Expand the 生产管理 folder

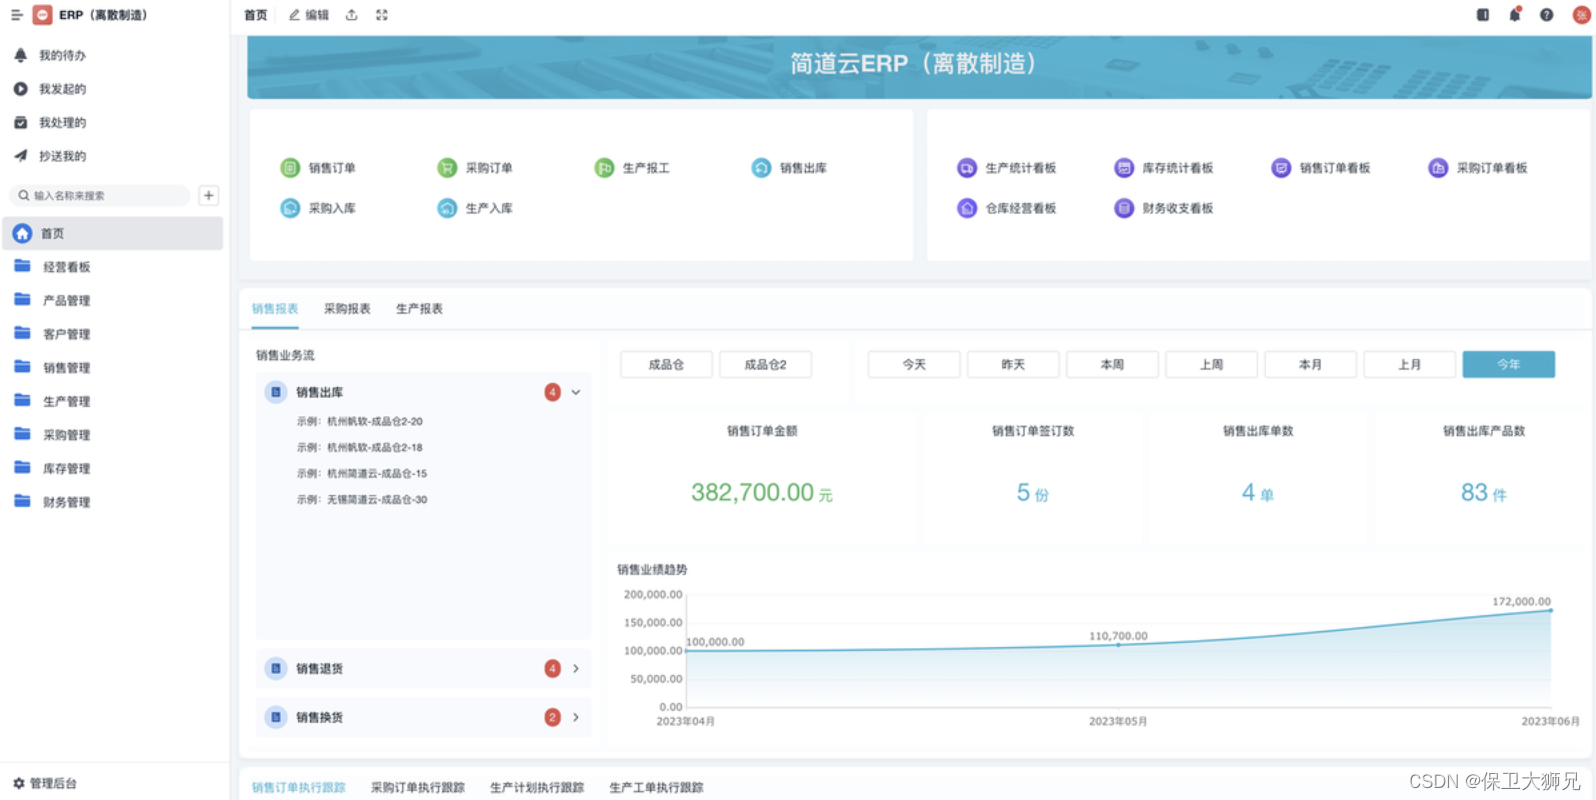113,401
